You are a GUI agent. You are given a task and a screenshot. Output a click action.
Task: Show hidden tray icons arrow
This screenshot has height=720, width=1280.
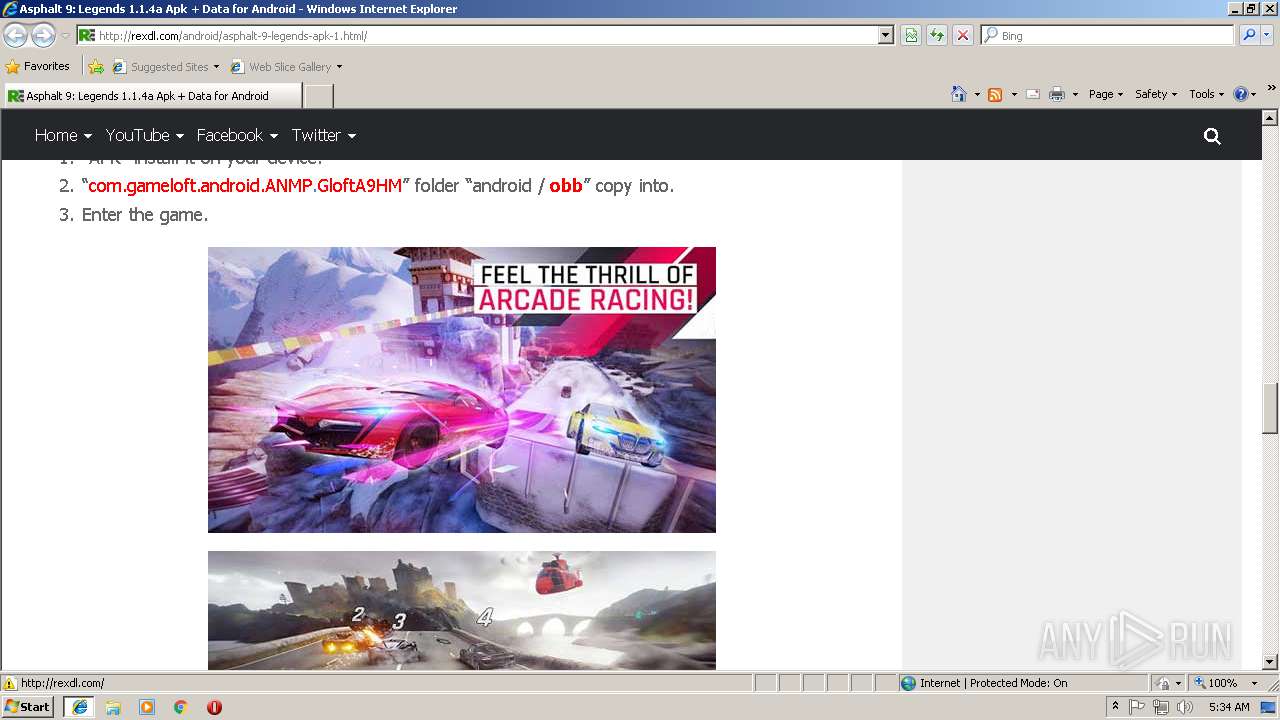(x=1115, y=707)
